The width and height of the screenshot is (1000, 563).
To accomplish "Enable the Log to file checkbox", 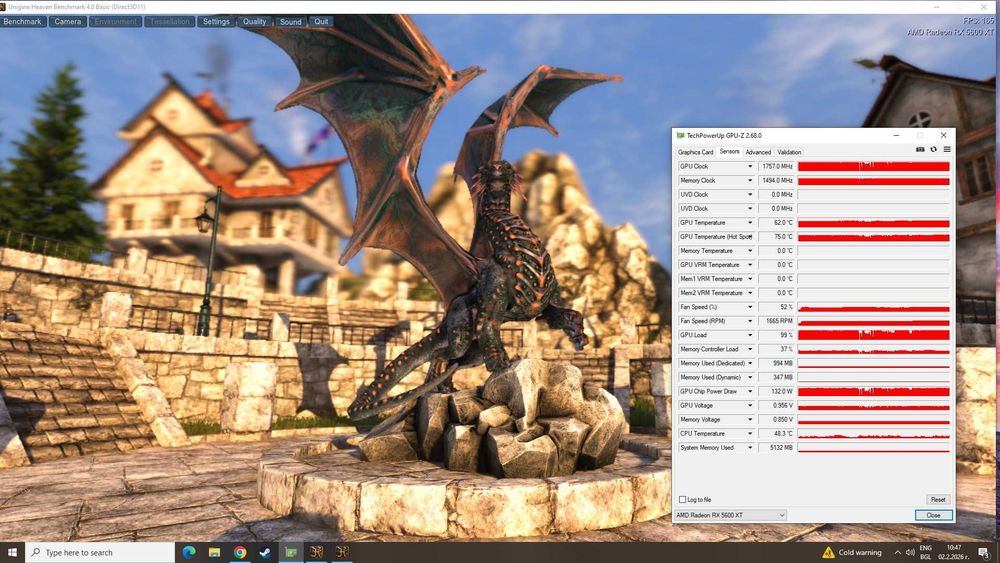I will [x=682, y=499].
